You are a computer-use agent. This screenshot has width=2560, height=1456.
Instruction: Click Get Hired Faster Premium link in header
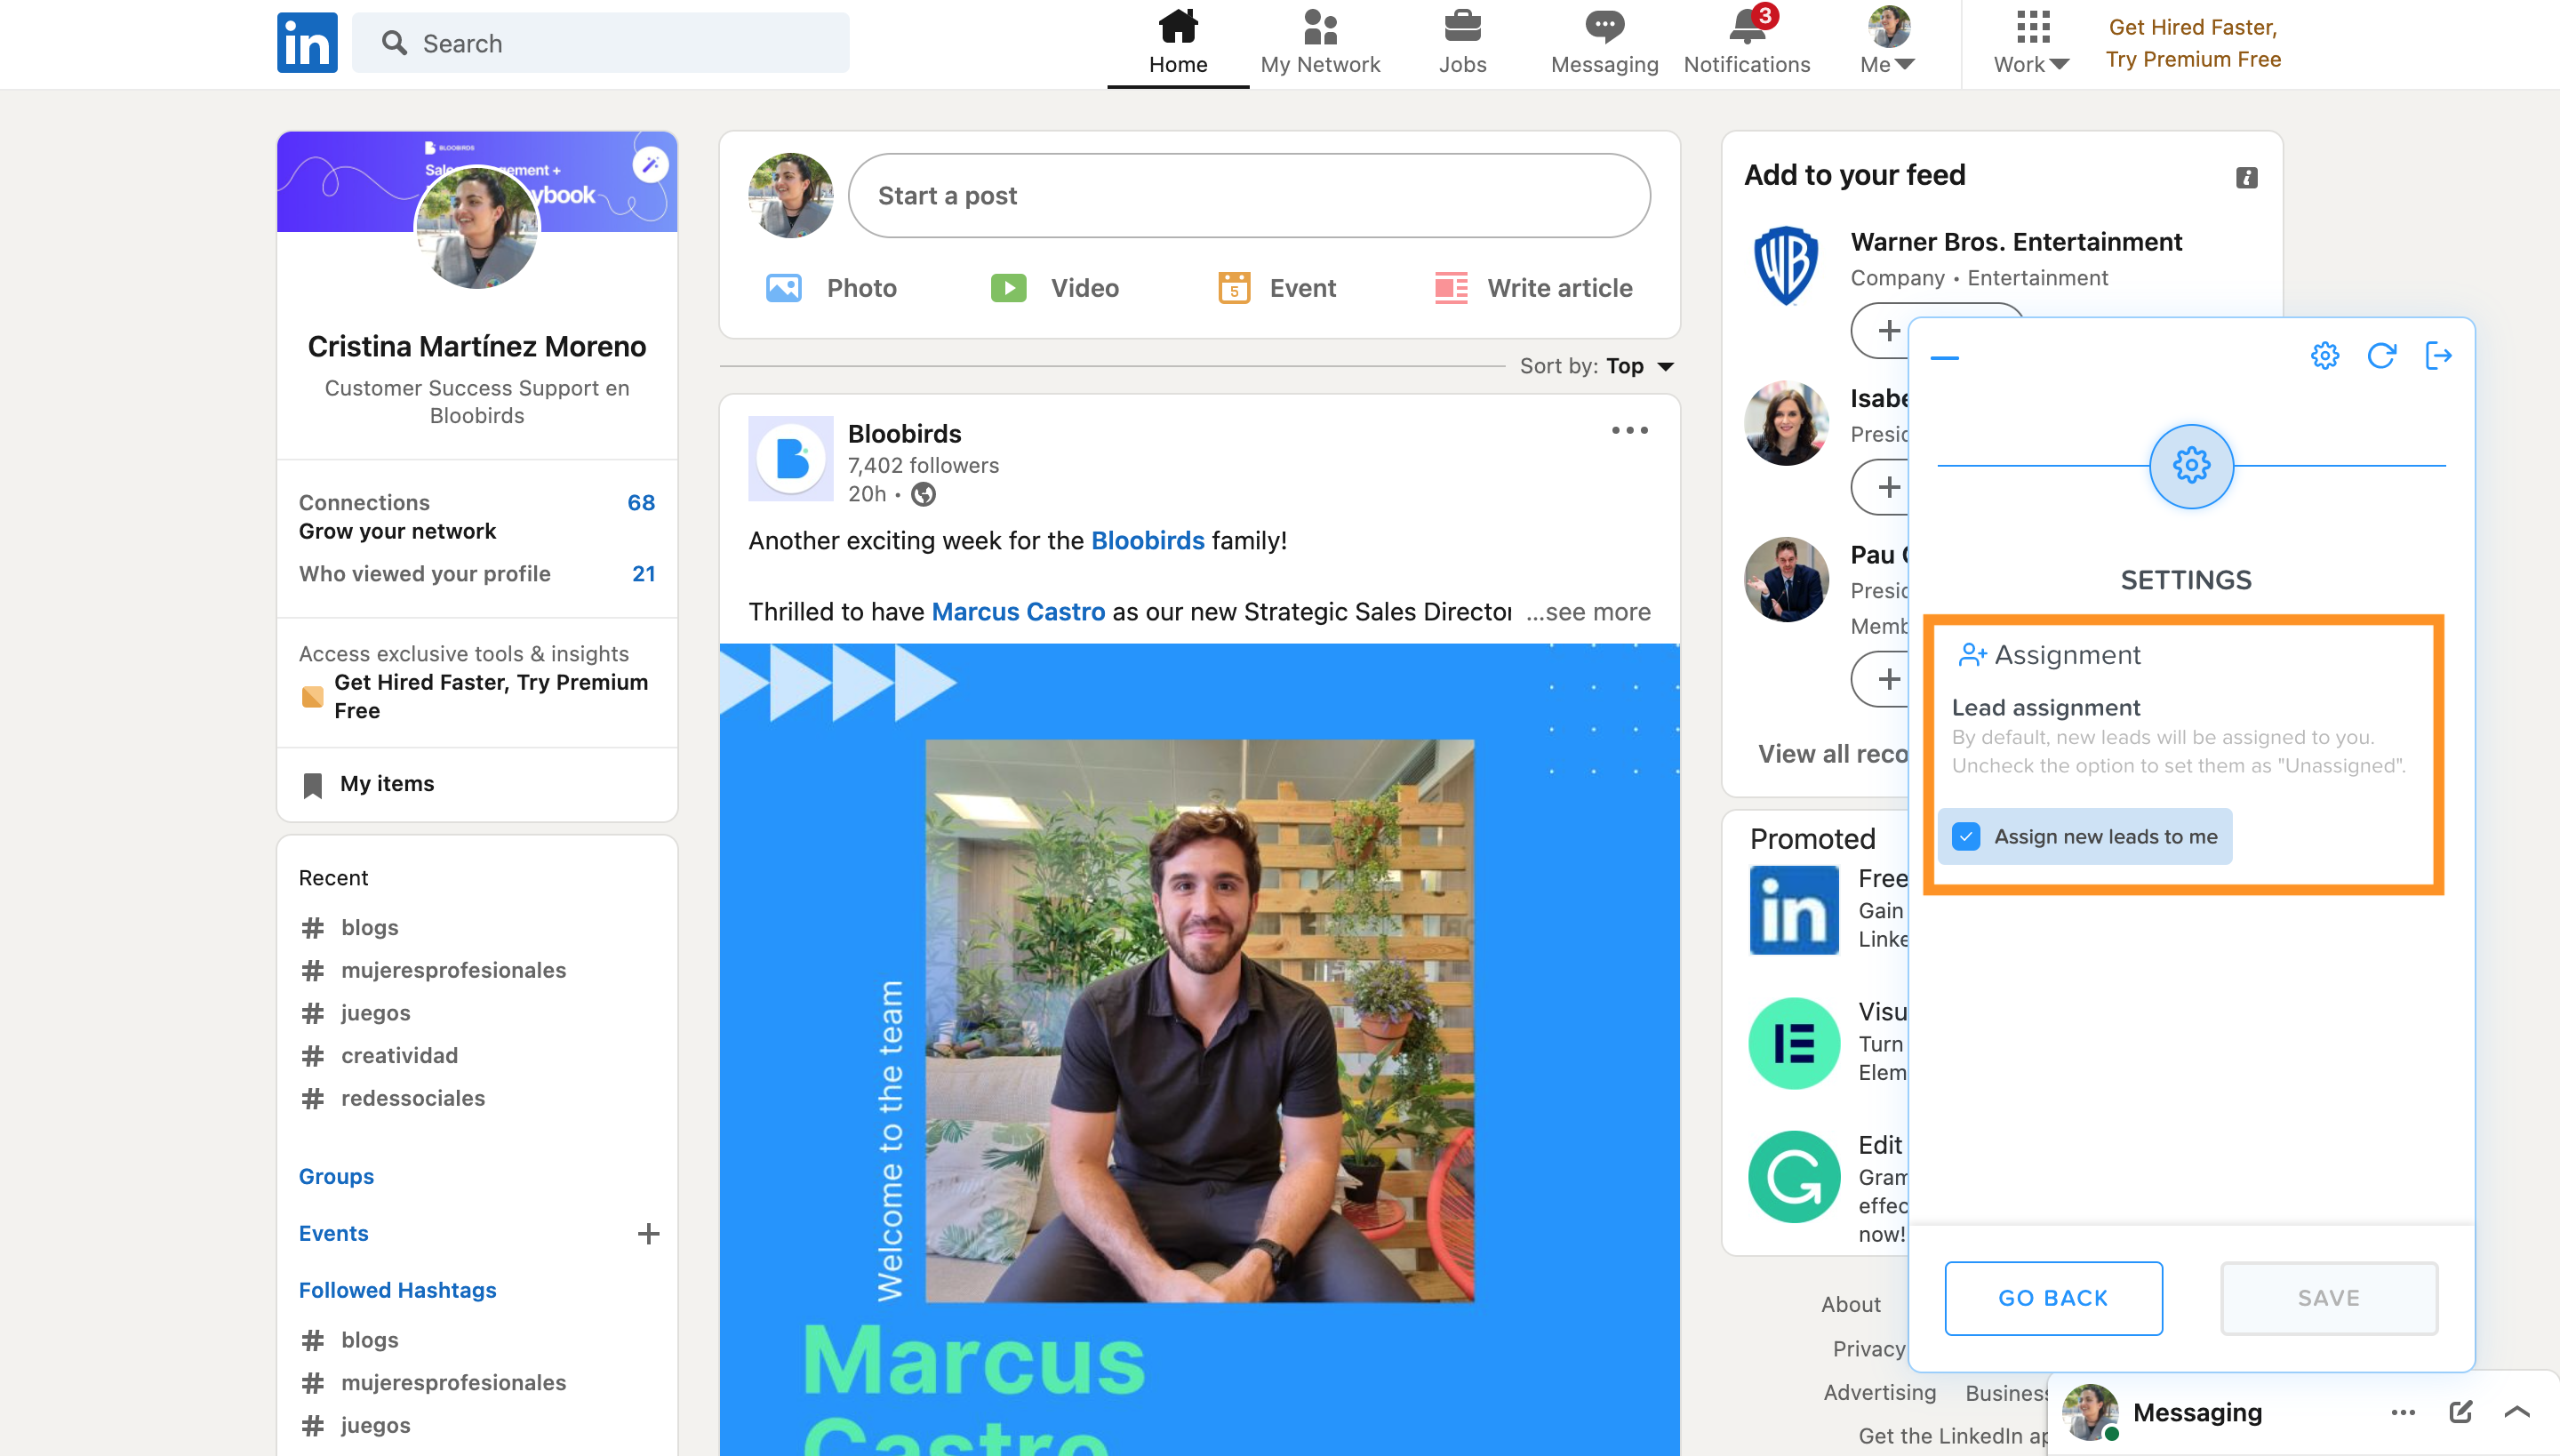click(2193, 43)
